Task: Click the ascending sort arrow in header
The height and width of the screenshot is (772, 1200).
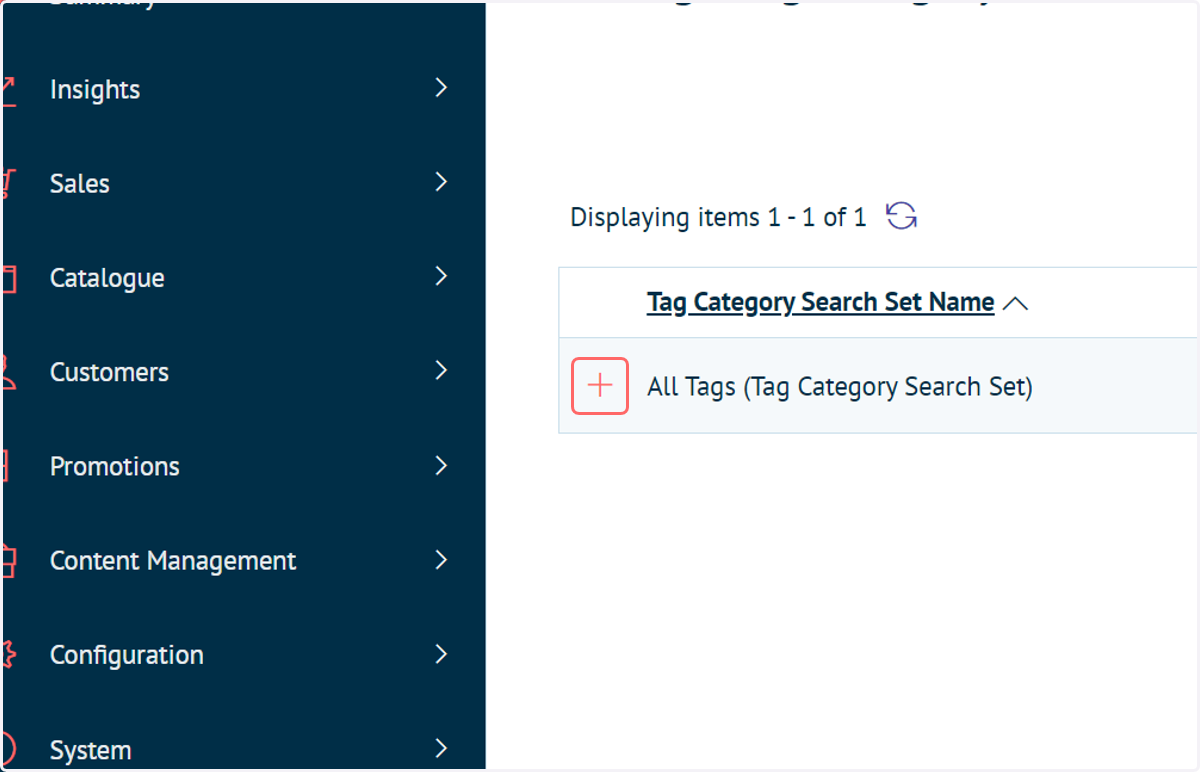Action: 1015,303
